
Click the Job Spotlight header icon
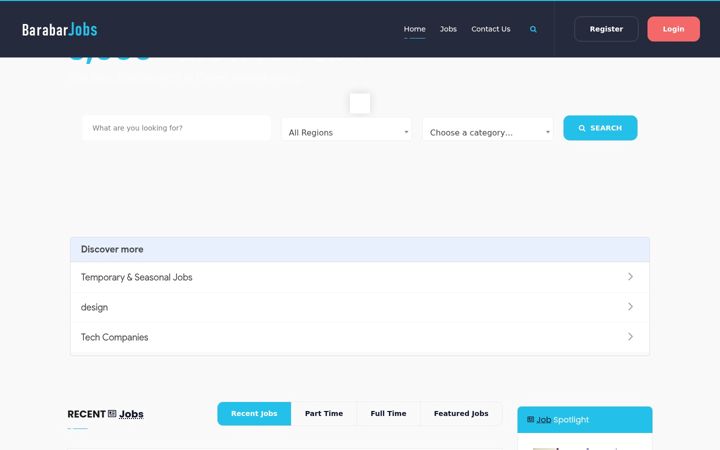pyautogui.click(x=530, y=419)
